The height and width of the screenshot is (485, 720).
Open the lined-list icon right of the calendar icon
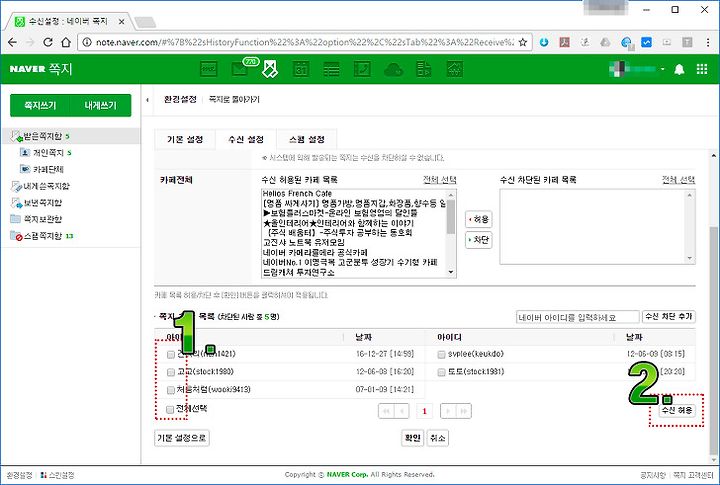[x=332, y=69]
